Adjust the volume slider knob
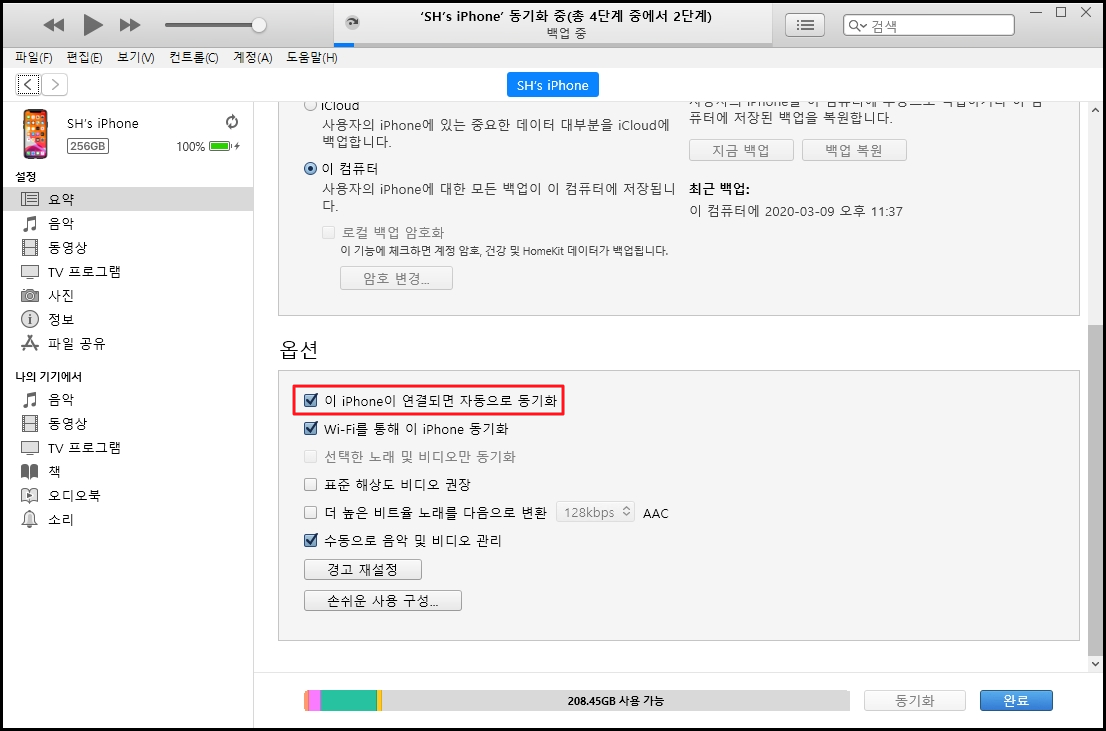This screenshot has width=1106, height=731. pyautogui.click(x=259, y=25)
